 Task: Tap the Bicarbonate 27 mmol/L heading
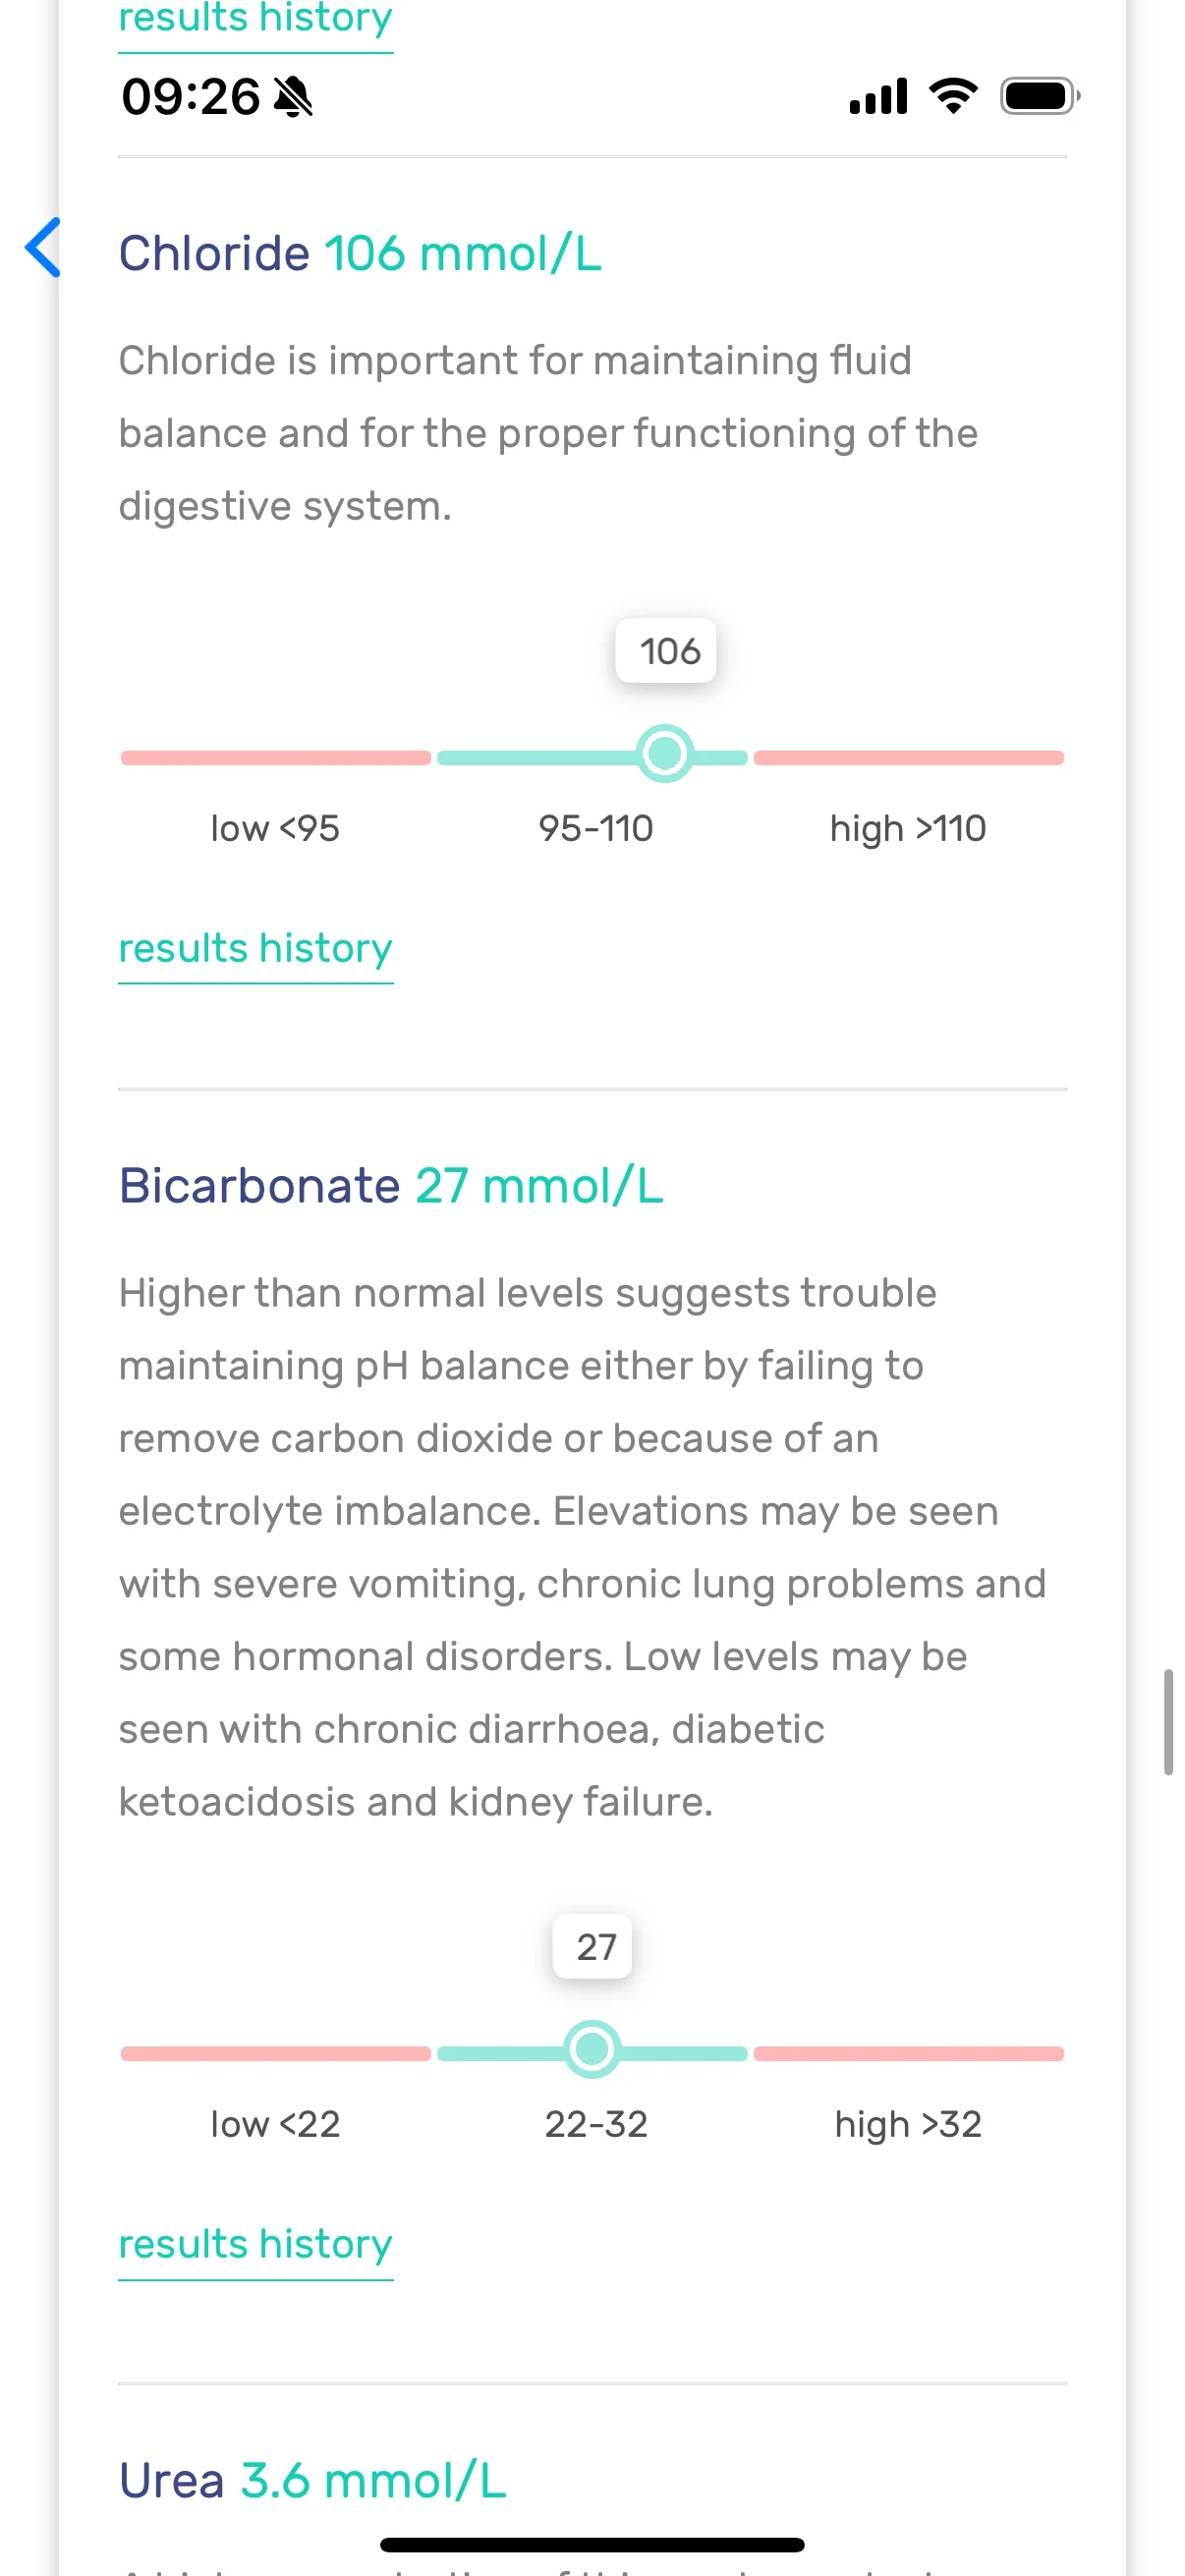(x=391, y=1186)
